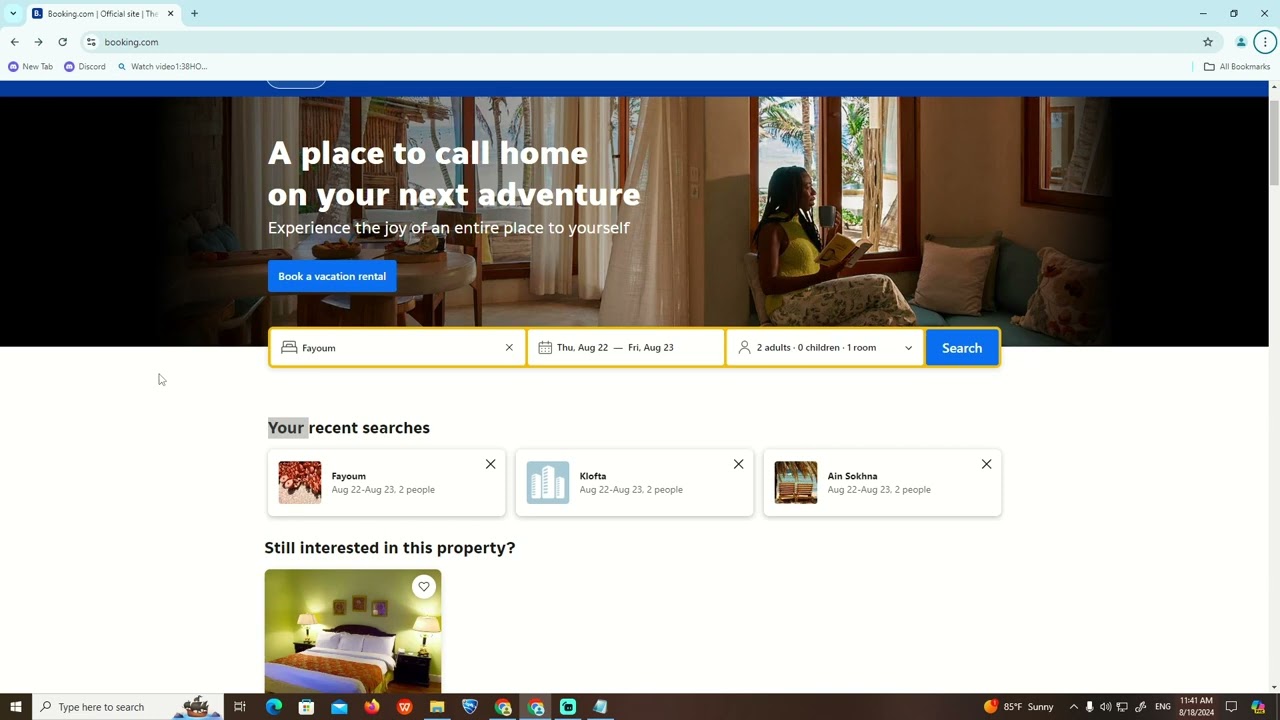The height and width of the screenshot is (720, 1280).
Task: Open All Bookmarks folder
Action: click(x=1237, y=67)
